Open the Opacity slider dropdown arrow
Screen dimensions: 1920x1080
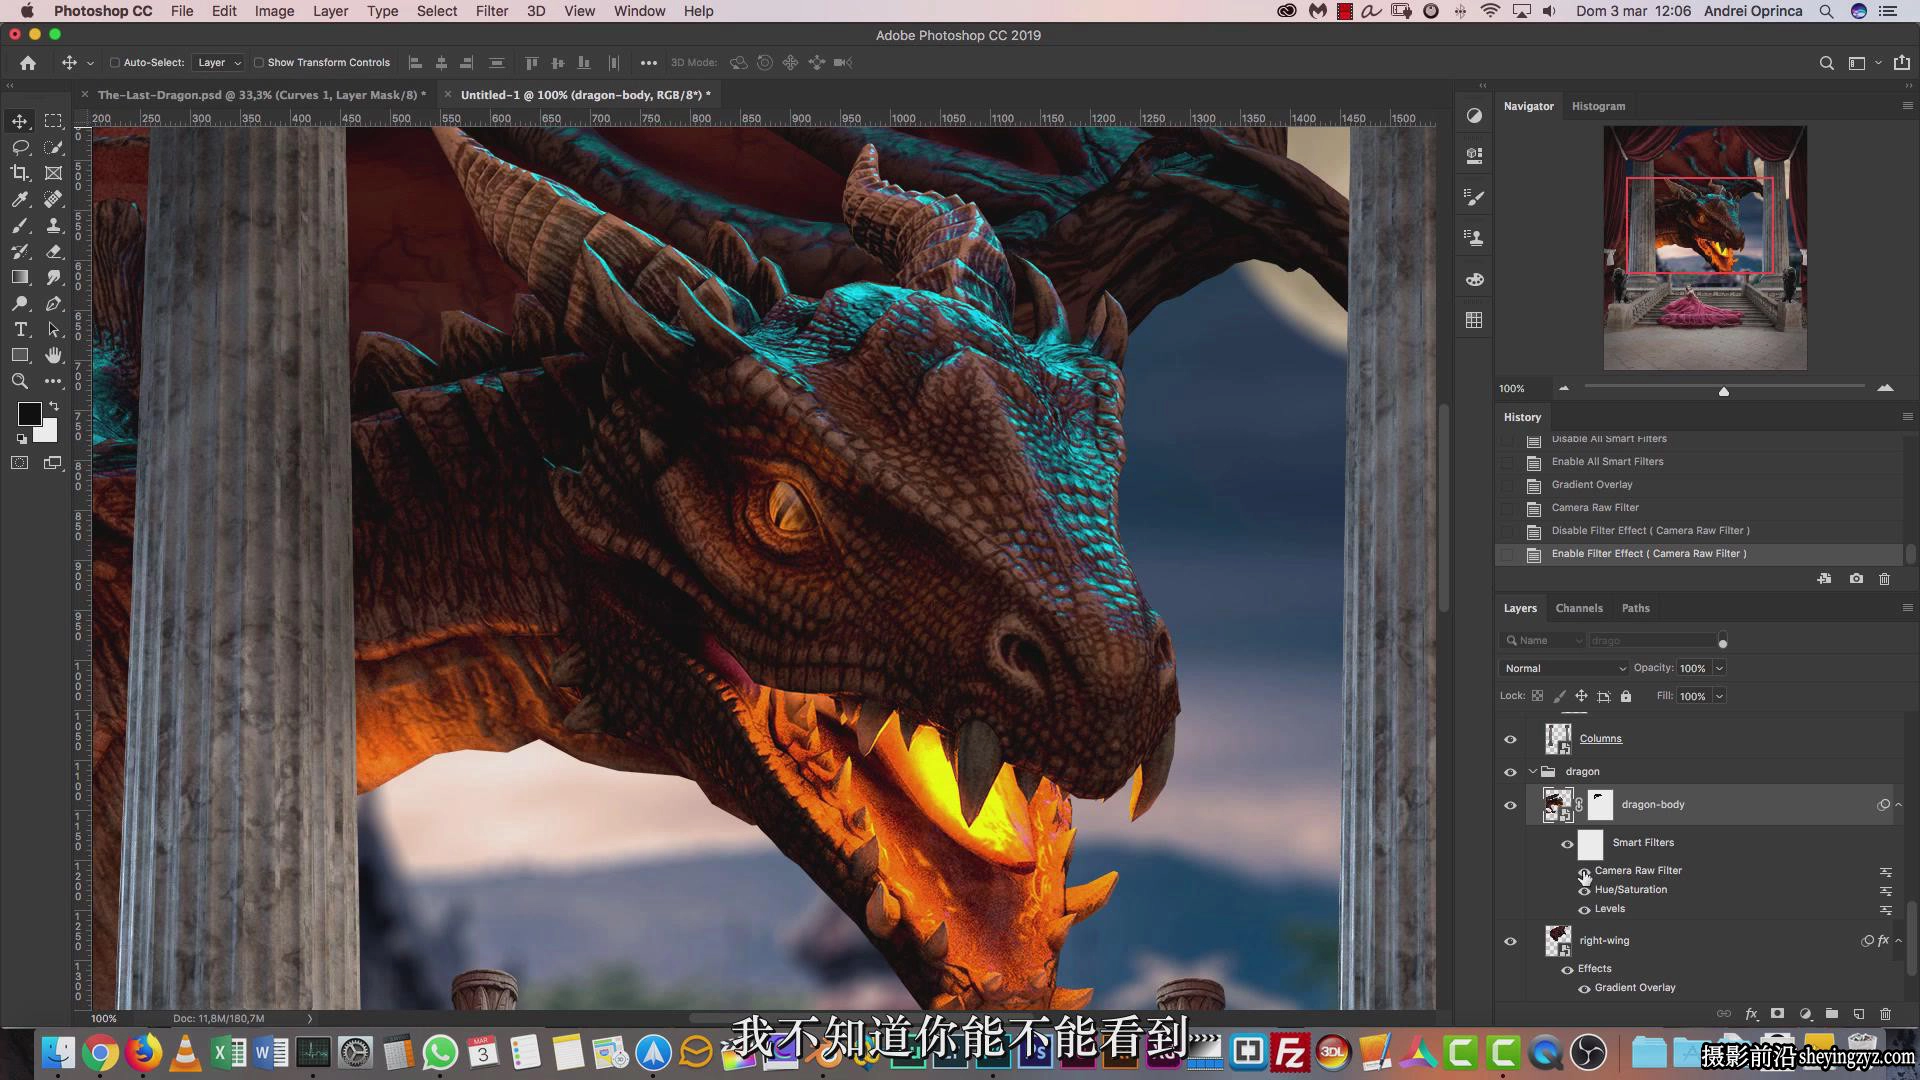coord(1719,668)
